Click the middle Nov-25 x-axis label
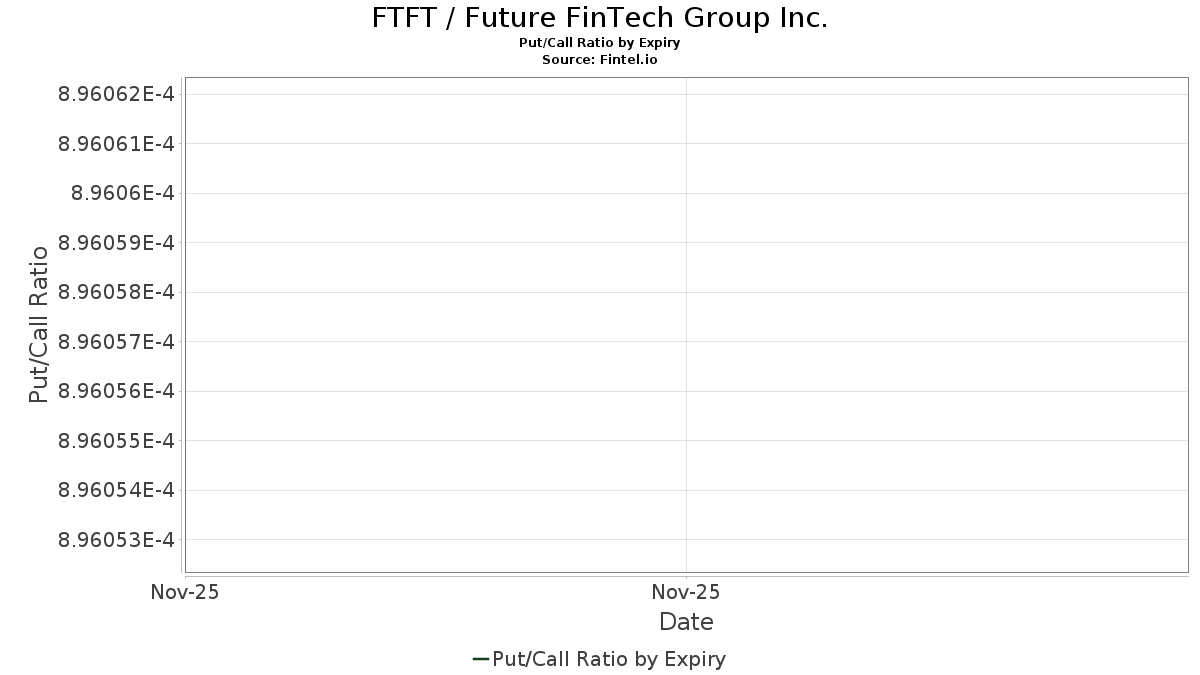The image size is (1200, 675). 686,592
